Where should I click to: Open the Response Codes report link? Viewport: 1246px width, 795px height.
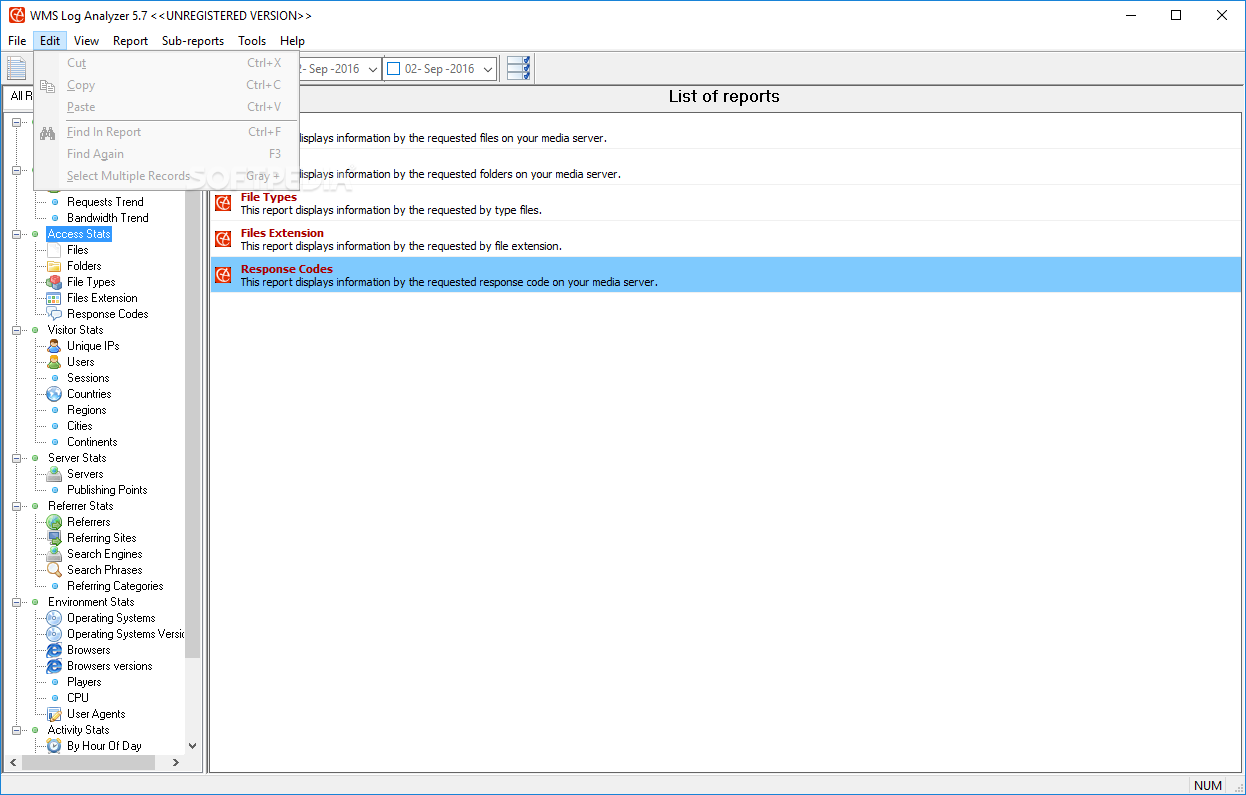pyautogui.click(x=287, y=269)
